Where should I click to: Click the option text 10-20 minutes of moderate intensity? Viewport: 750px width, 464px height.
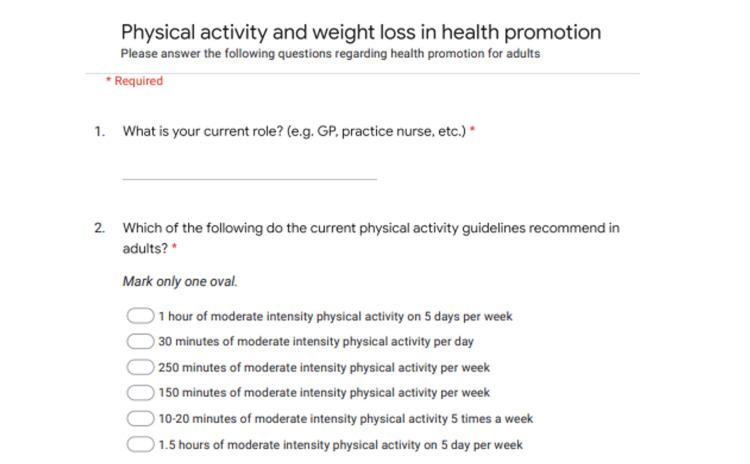[x=345, y=419]
